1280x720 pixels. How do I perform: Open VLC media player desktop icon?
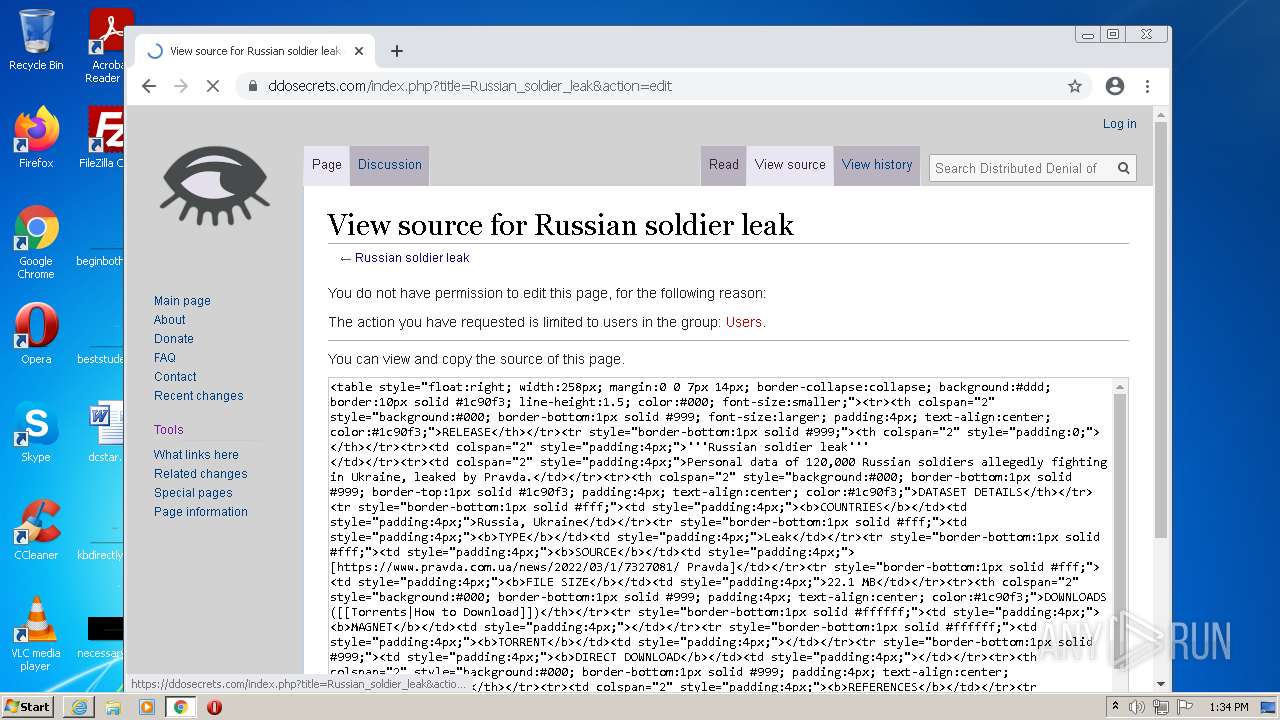(36, 634)
